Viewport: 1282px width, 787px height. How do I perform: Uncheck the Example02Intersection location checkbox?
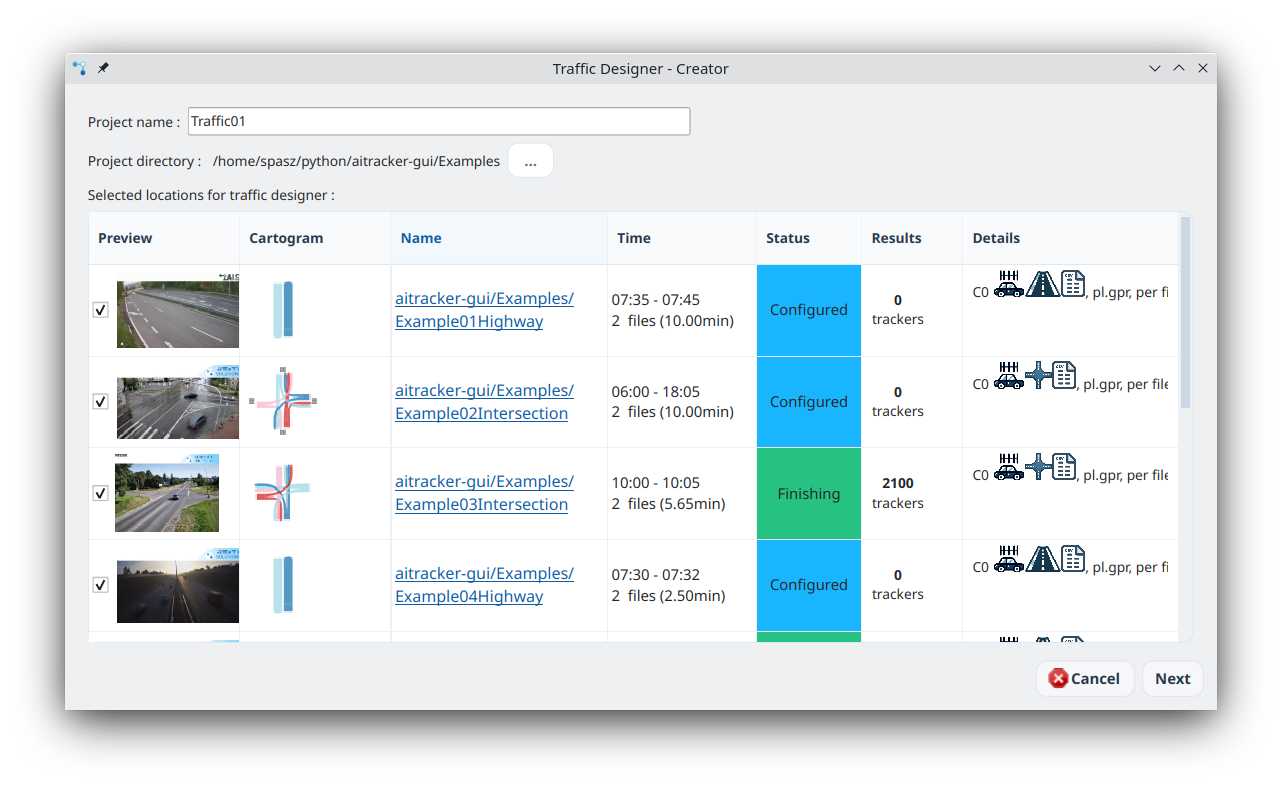point(100,401)
